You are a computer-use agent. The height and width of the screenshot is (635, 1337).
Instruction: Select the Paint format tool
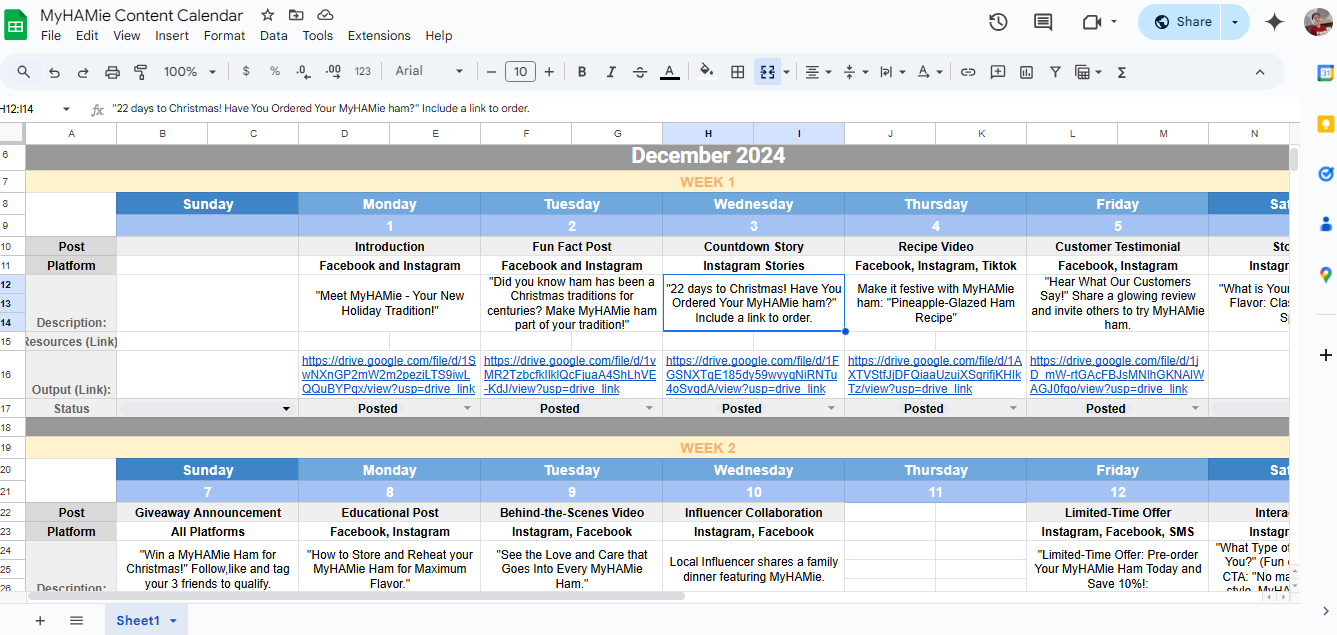(141, 72)
